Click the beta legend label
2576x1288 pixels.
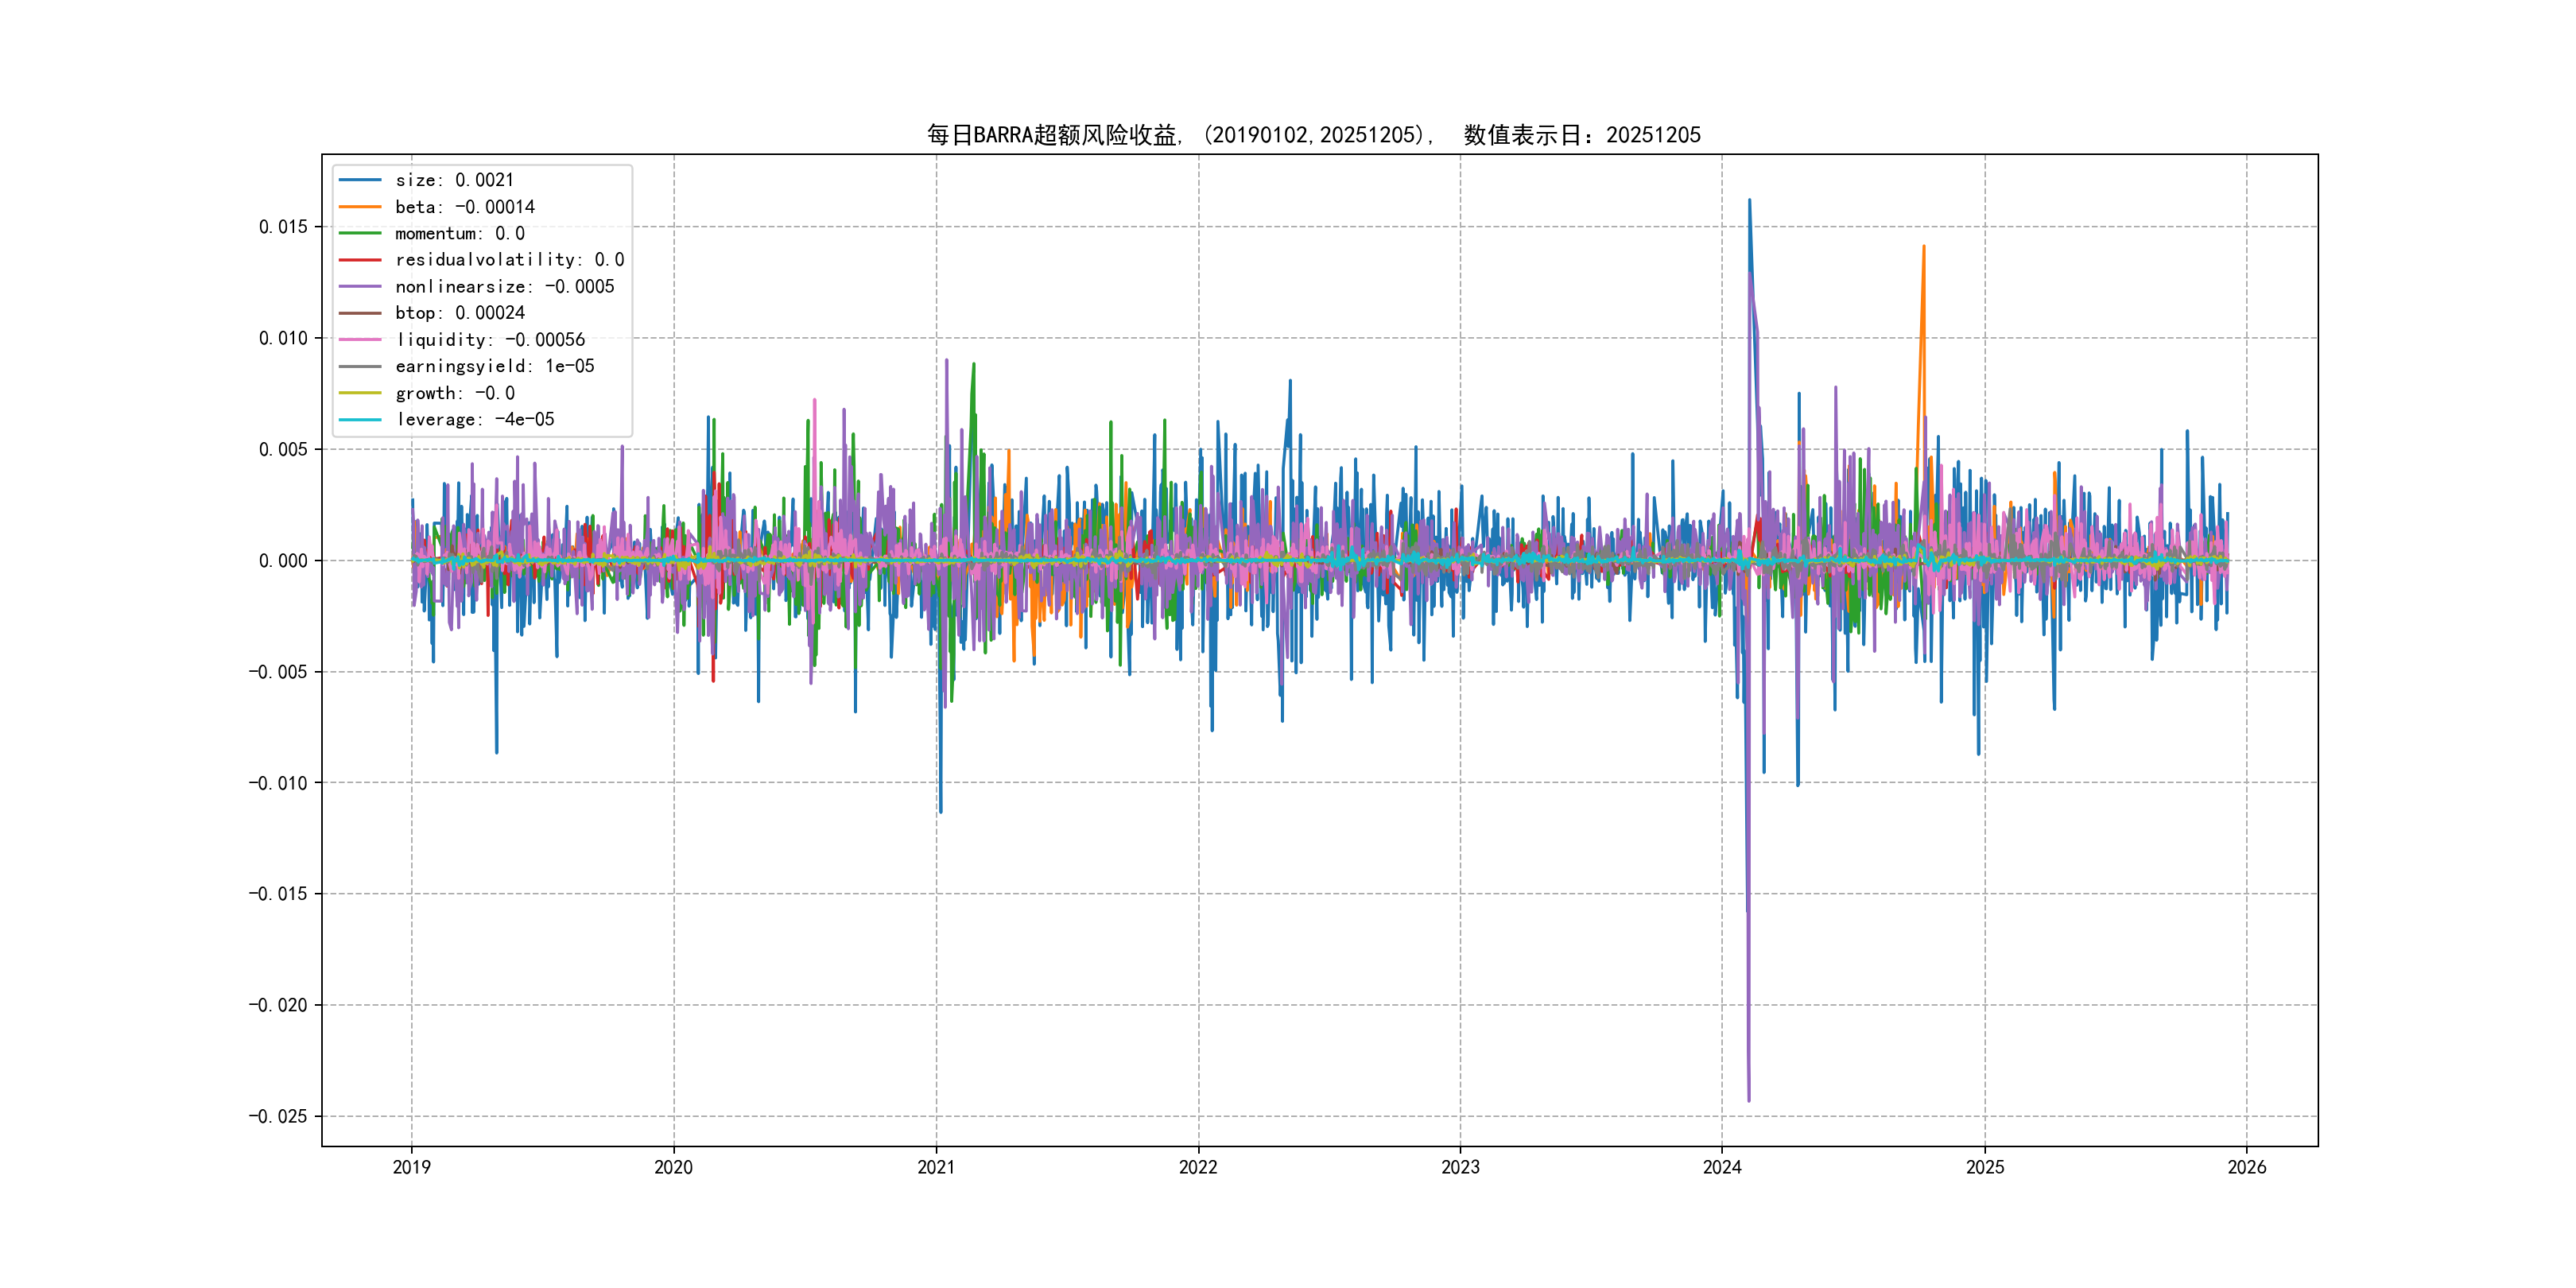pyautogui.click(x=464, y=207)
